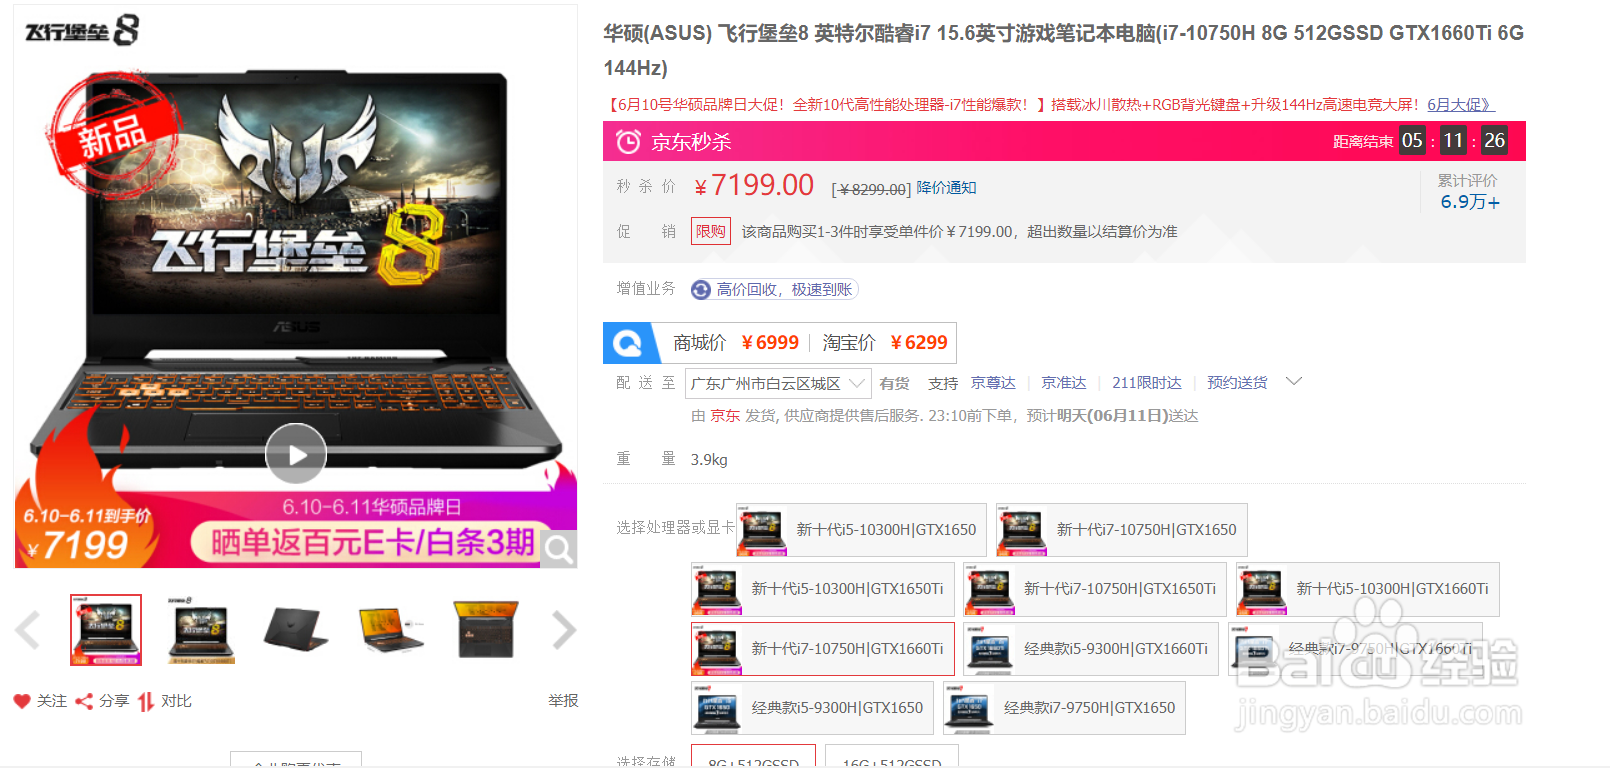
Task: Click the 商城价 ￥6999 price comparison
Action: [736, 343]
